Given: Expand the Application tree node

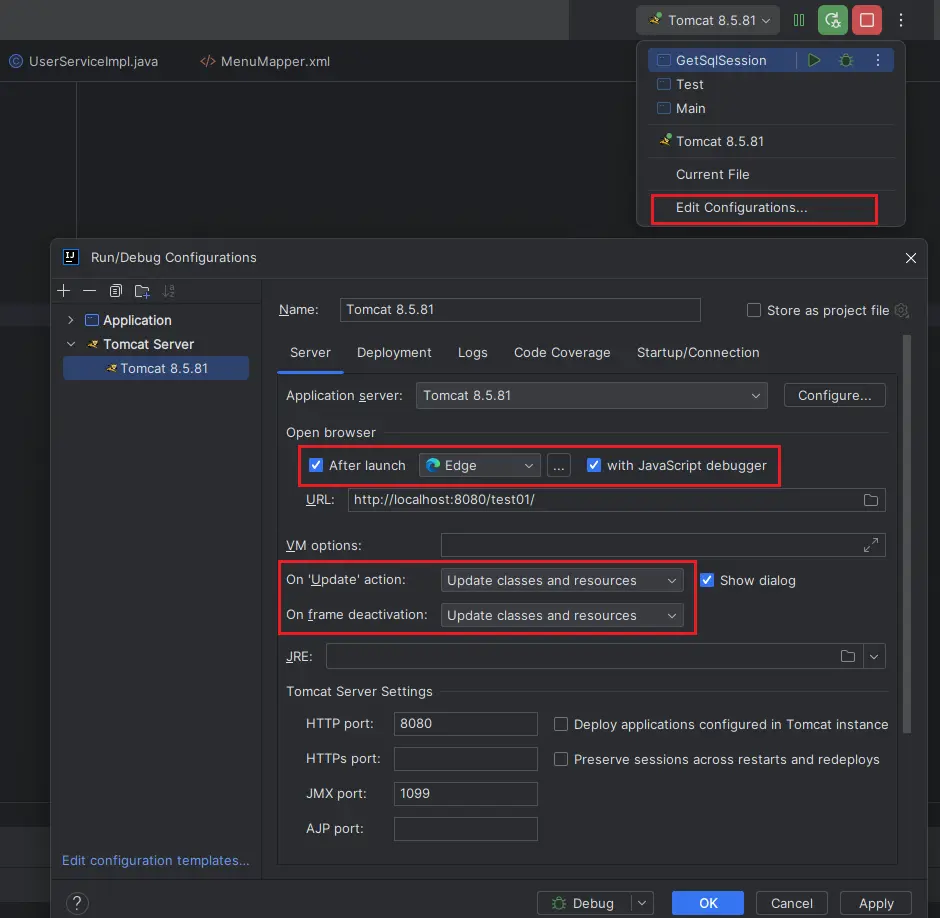Looking at the screenshot, I should tap(71, 320).
